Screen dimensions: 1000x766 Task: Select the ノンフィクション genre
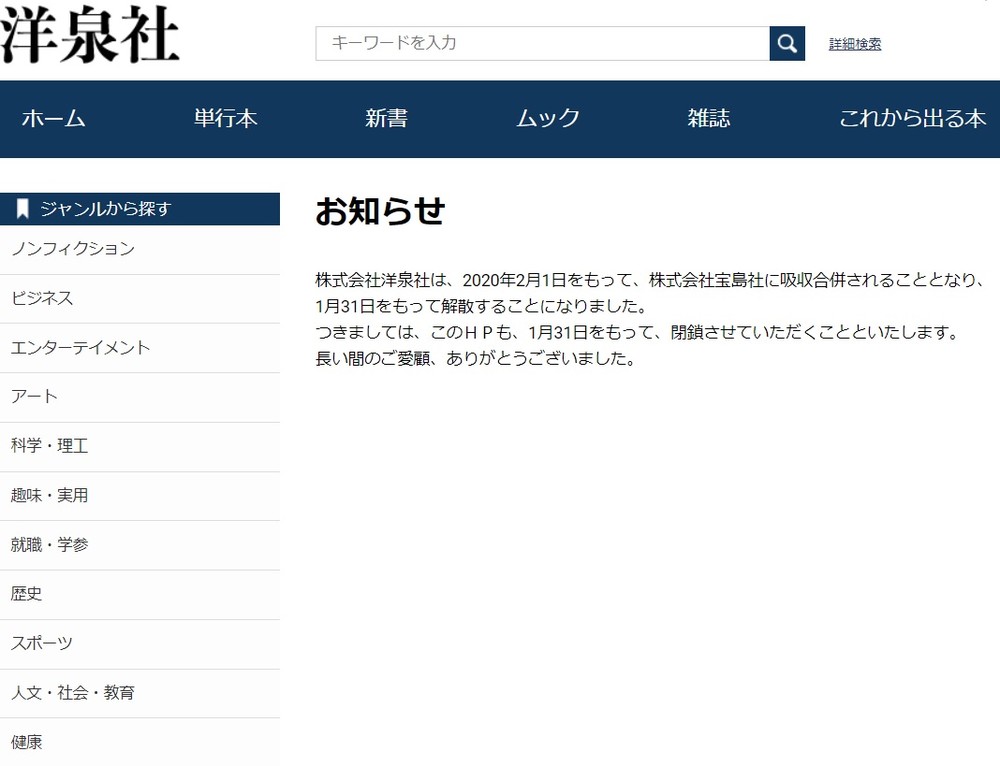coord(72,249)
